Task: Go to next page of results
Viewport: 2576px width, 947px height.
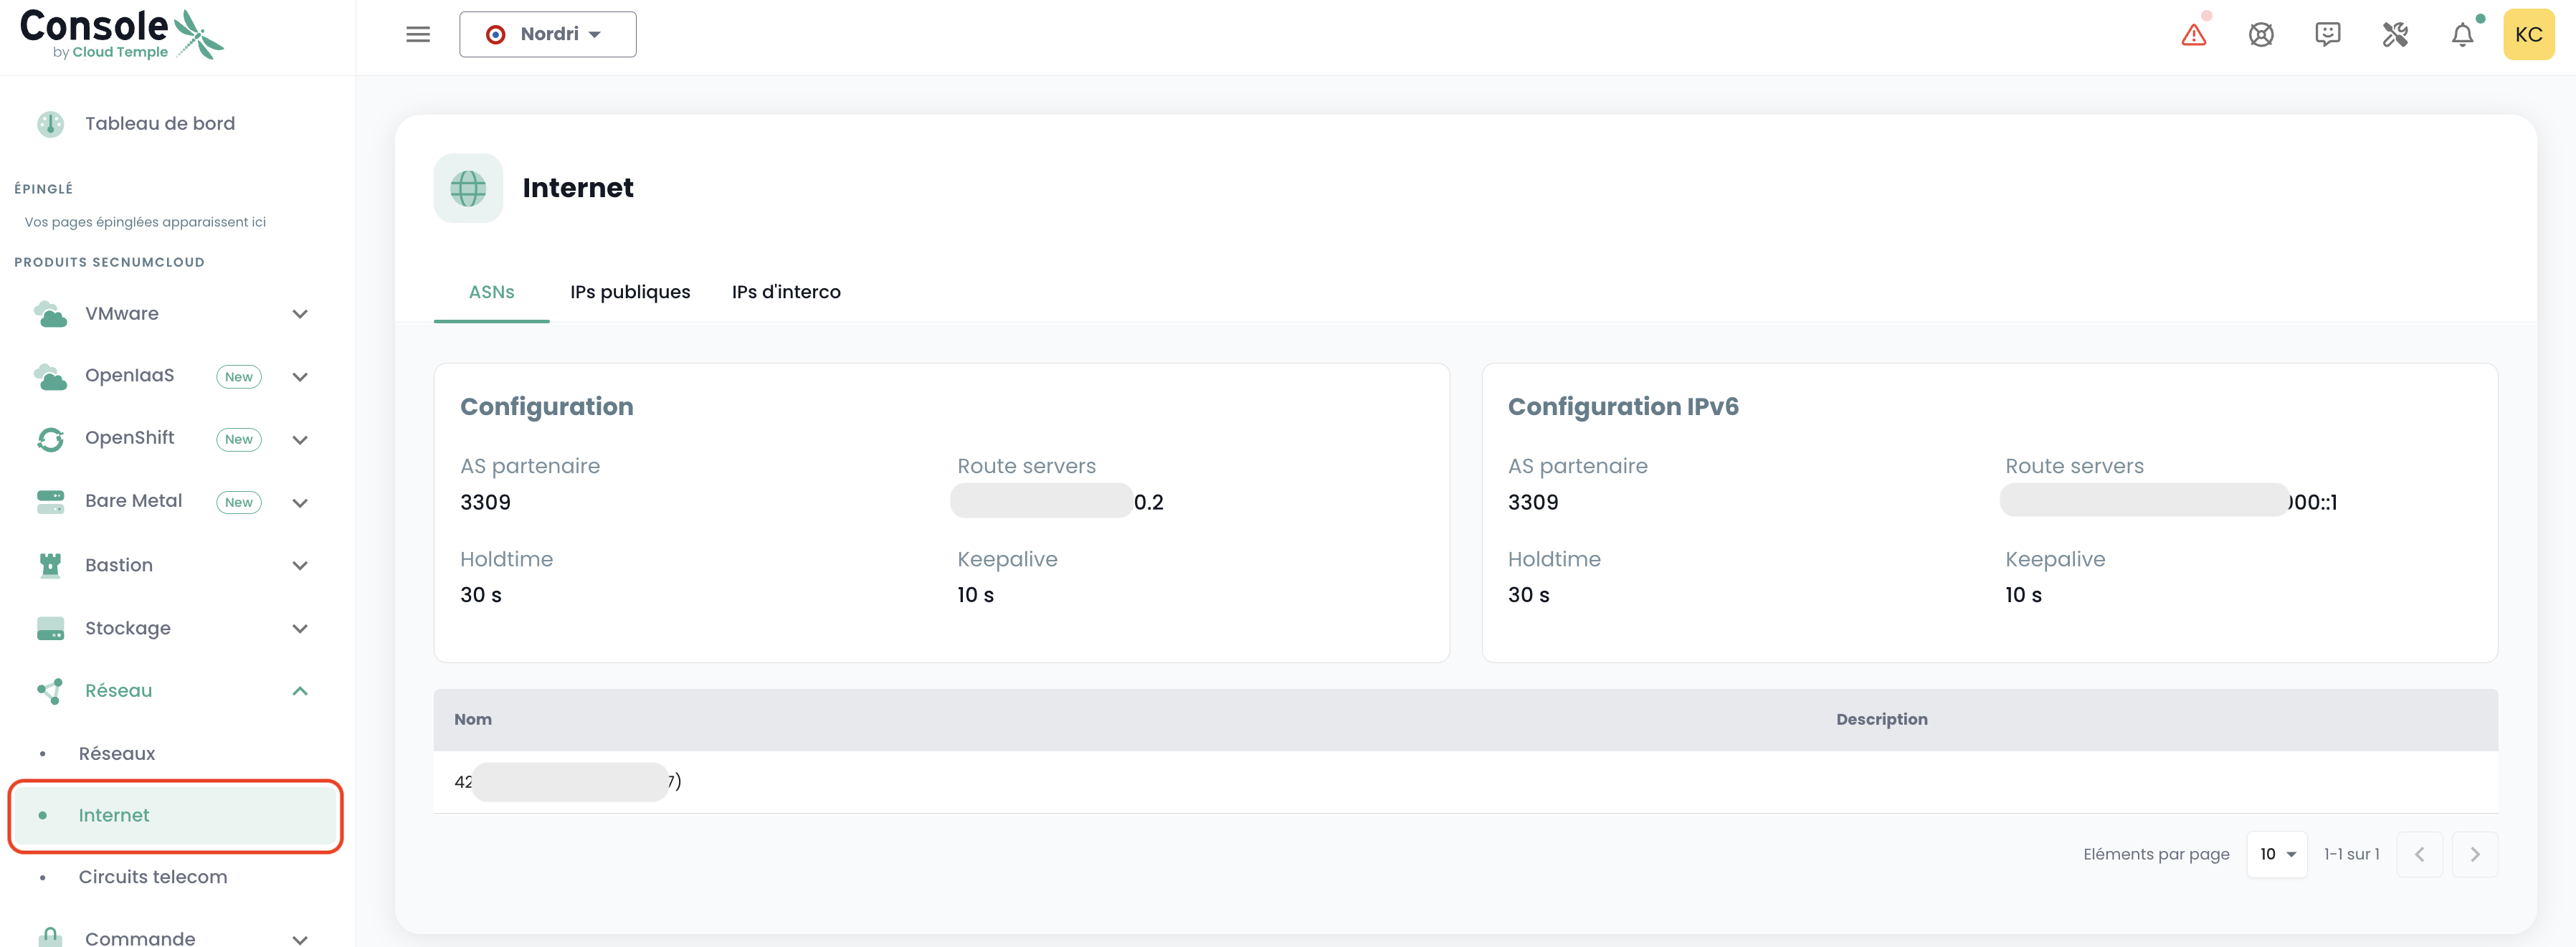Action: (x=2474, y=854)
